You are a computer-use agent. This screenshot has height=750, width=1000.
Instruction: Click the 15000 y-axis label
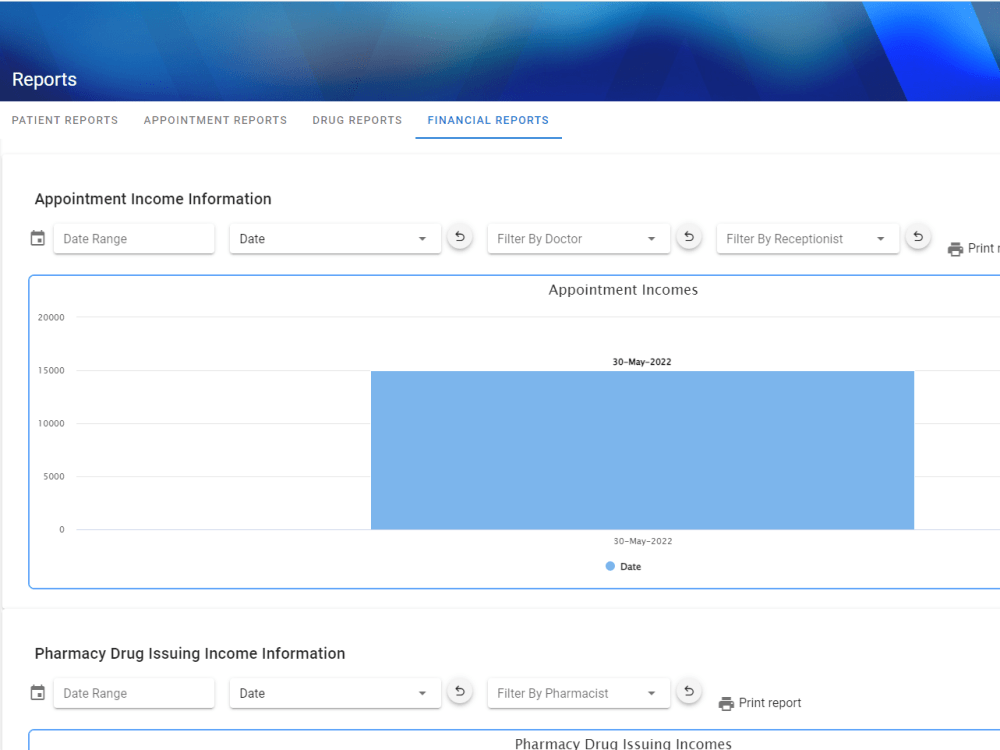click(51, 371)
